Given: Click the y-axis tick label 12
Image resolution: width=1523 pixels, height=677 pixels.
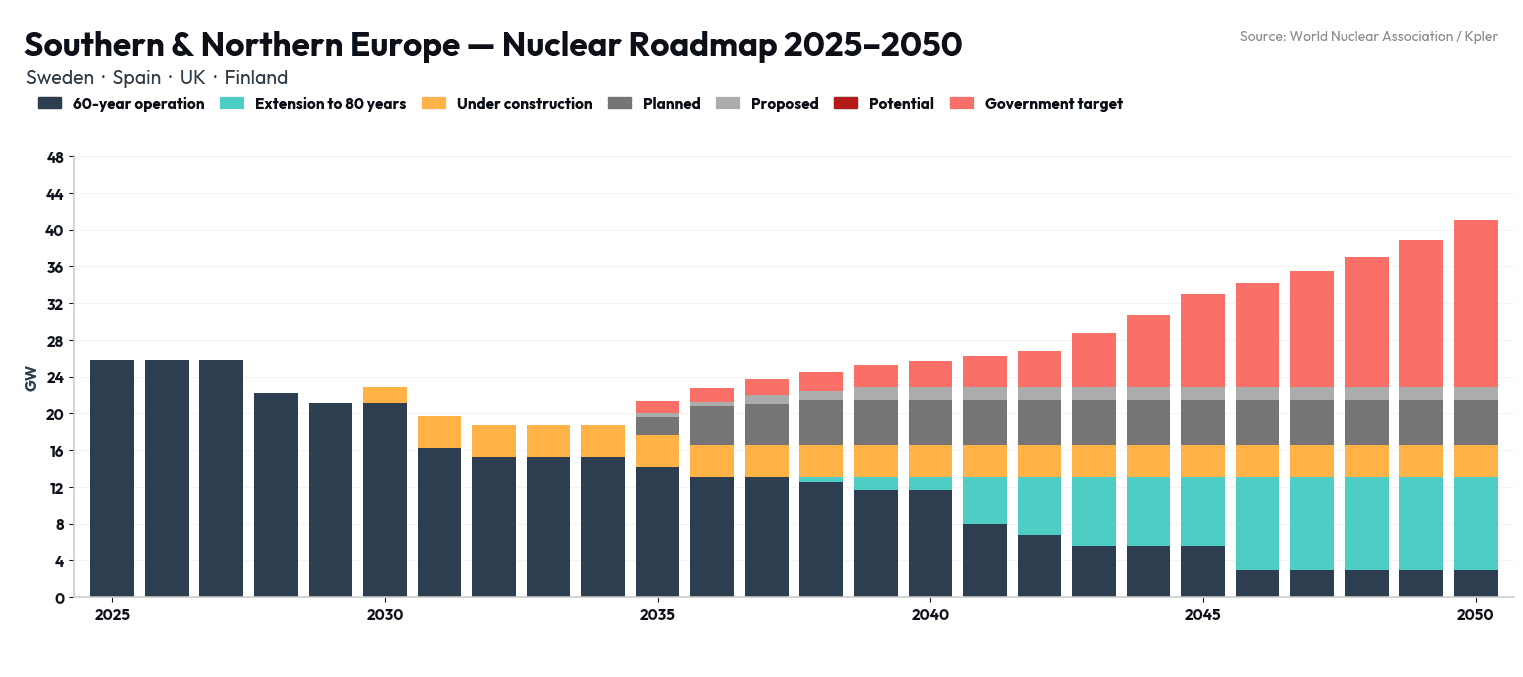Looking at the screenshot, I should coord(55,488).
